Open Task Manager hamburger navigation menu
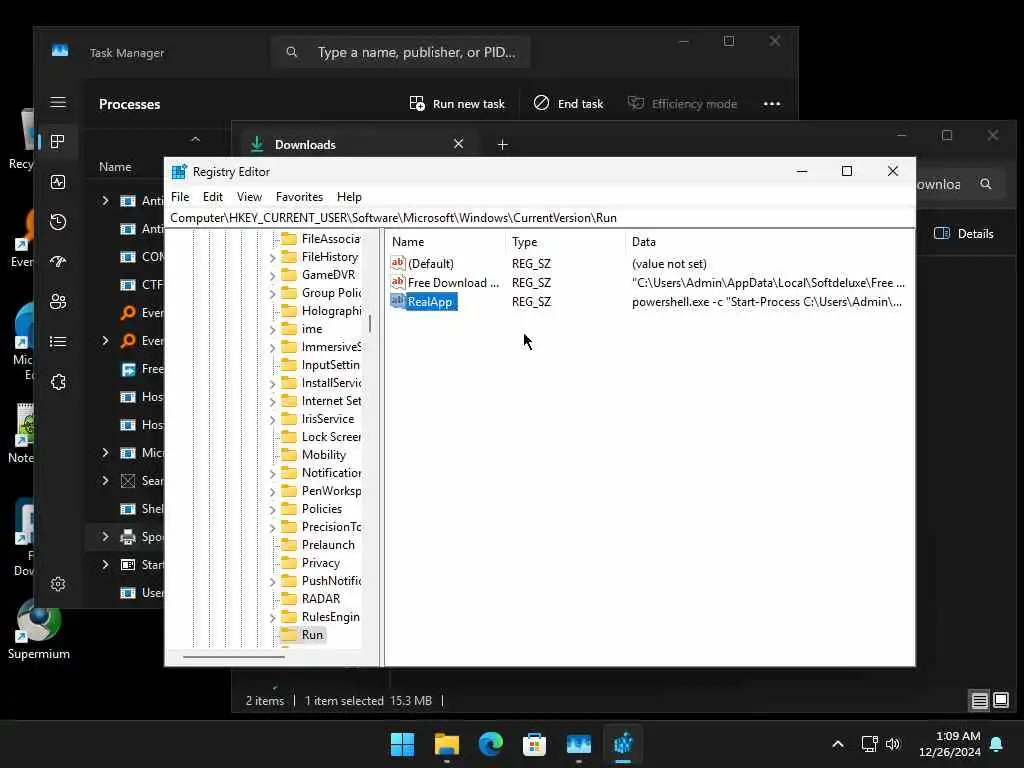1024x768 pixels. [58, 103]
